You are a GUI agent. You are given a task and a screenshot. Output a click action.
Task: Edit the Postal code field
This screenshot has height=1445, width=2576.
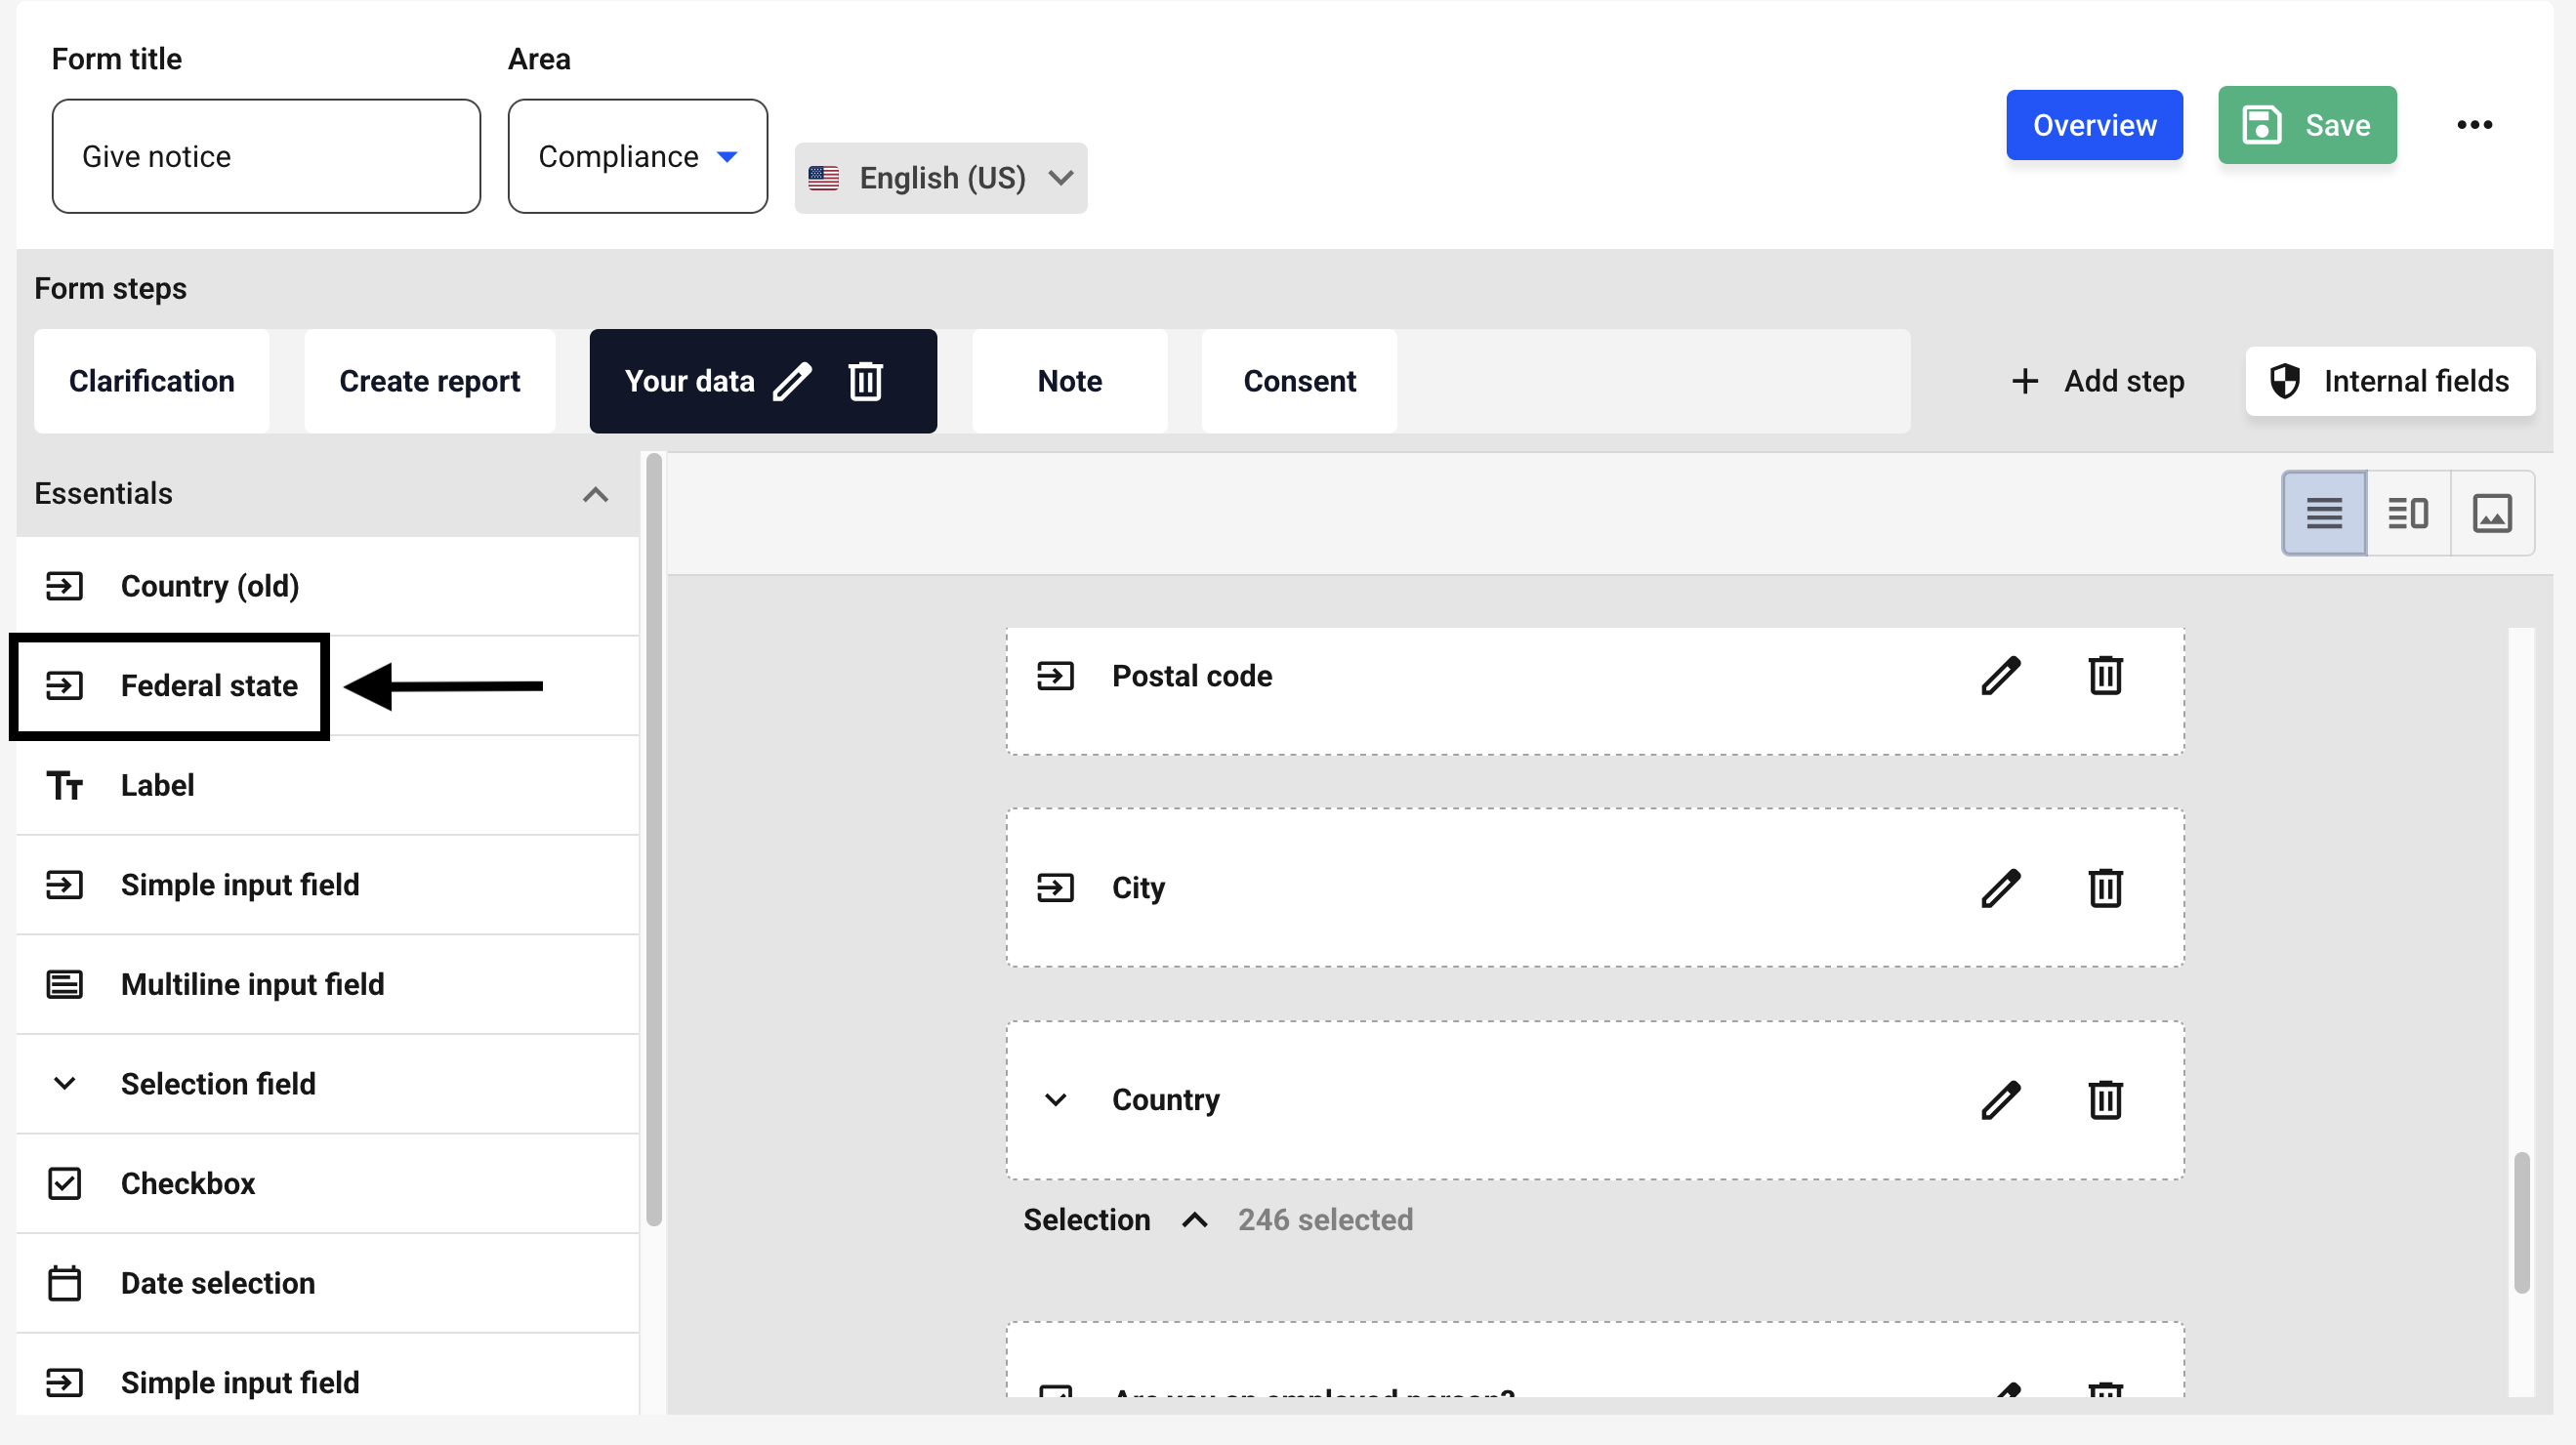(2000, 676)
